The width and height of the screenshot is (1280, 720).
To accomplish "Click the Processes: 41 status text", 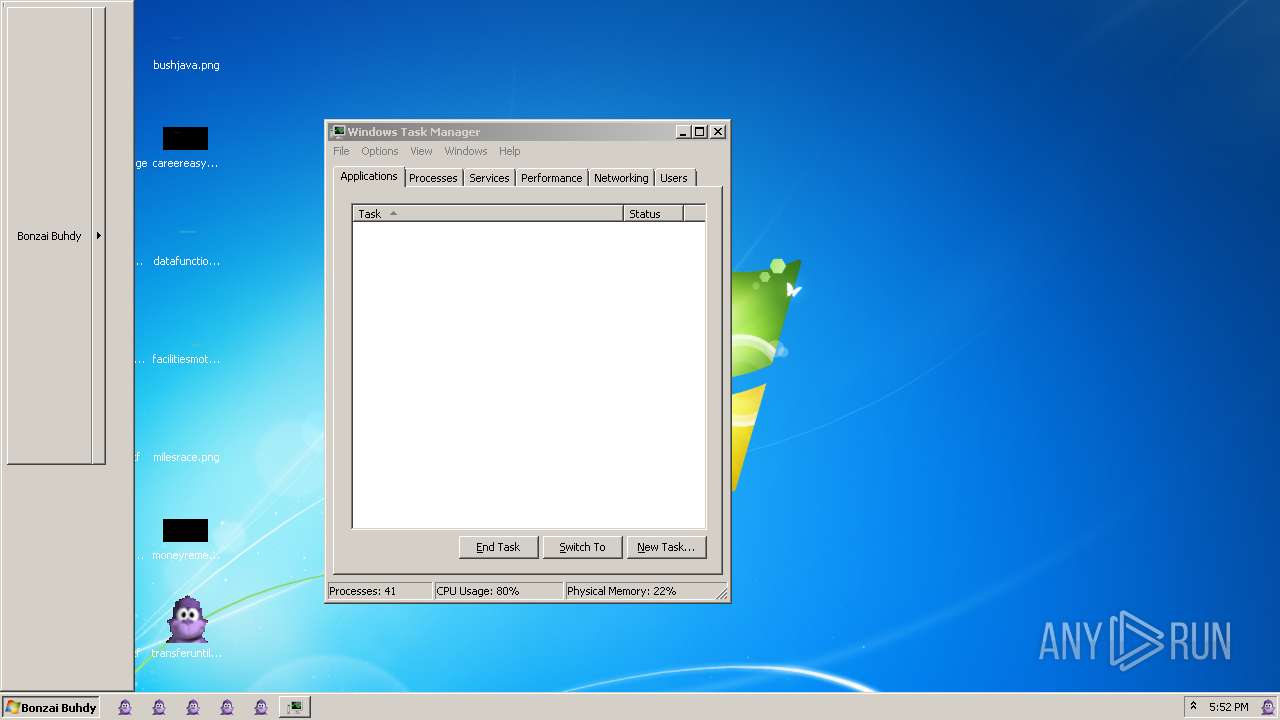I will click(x=363, y=591).
